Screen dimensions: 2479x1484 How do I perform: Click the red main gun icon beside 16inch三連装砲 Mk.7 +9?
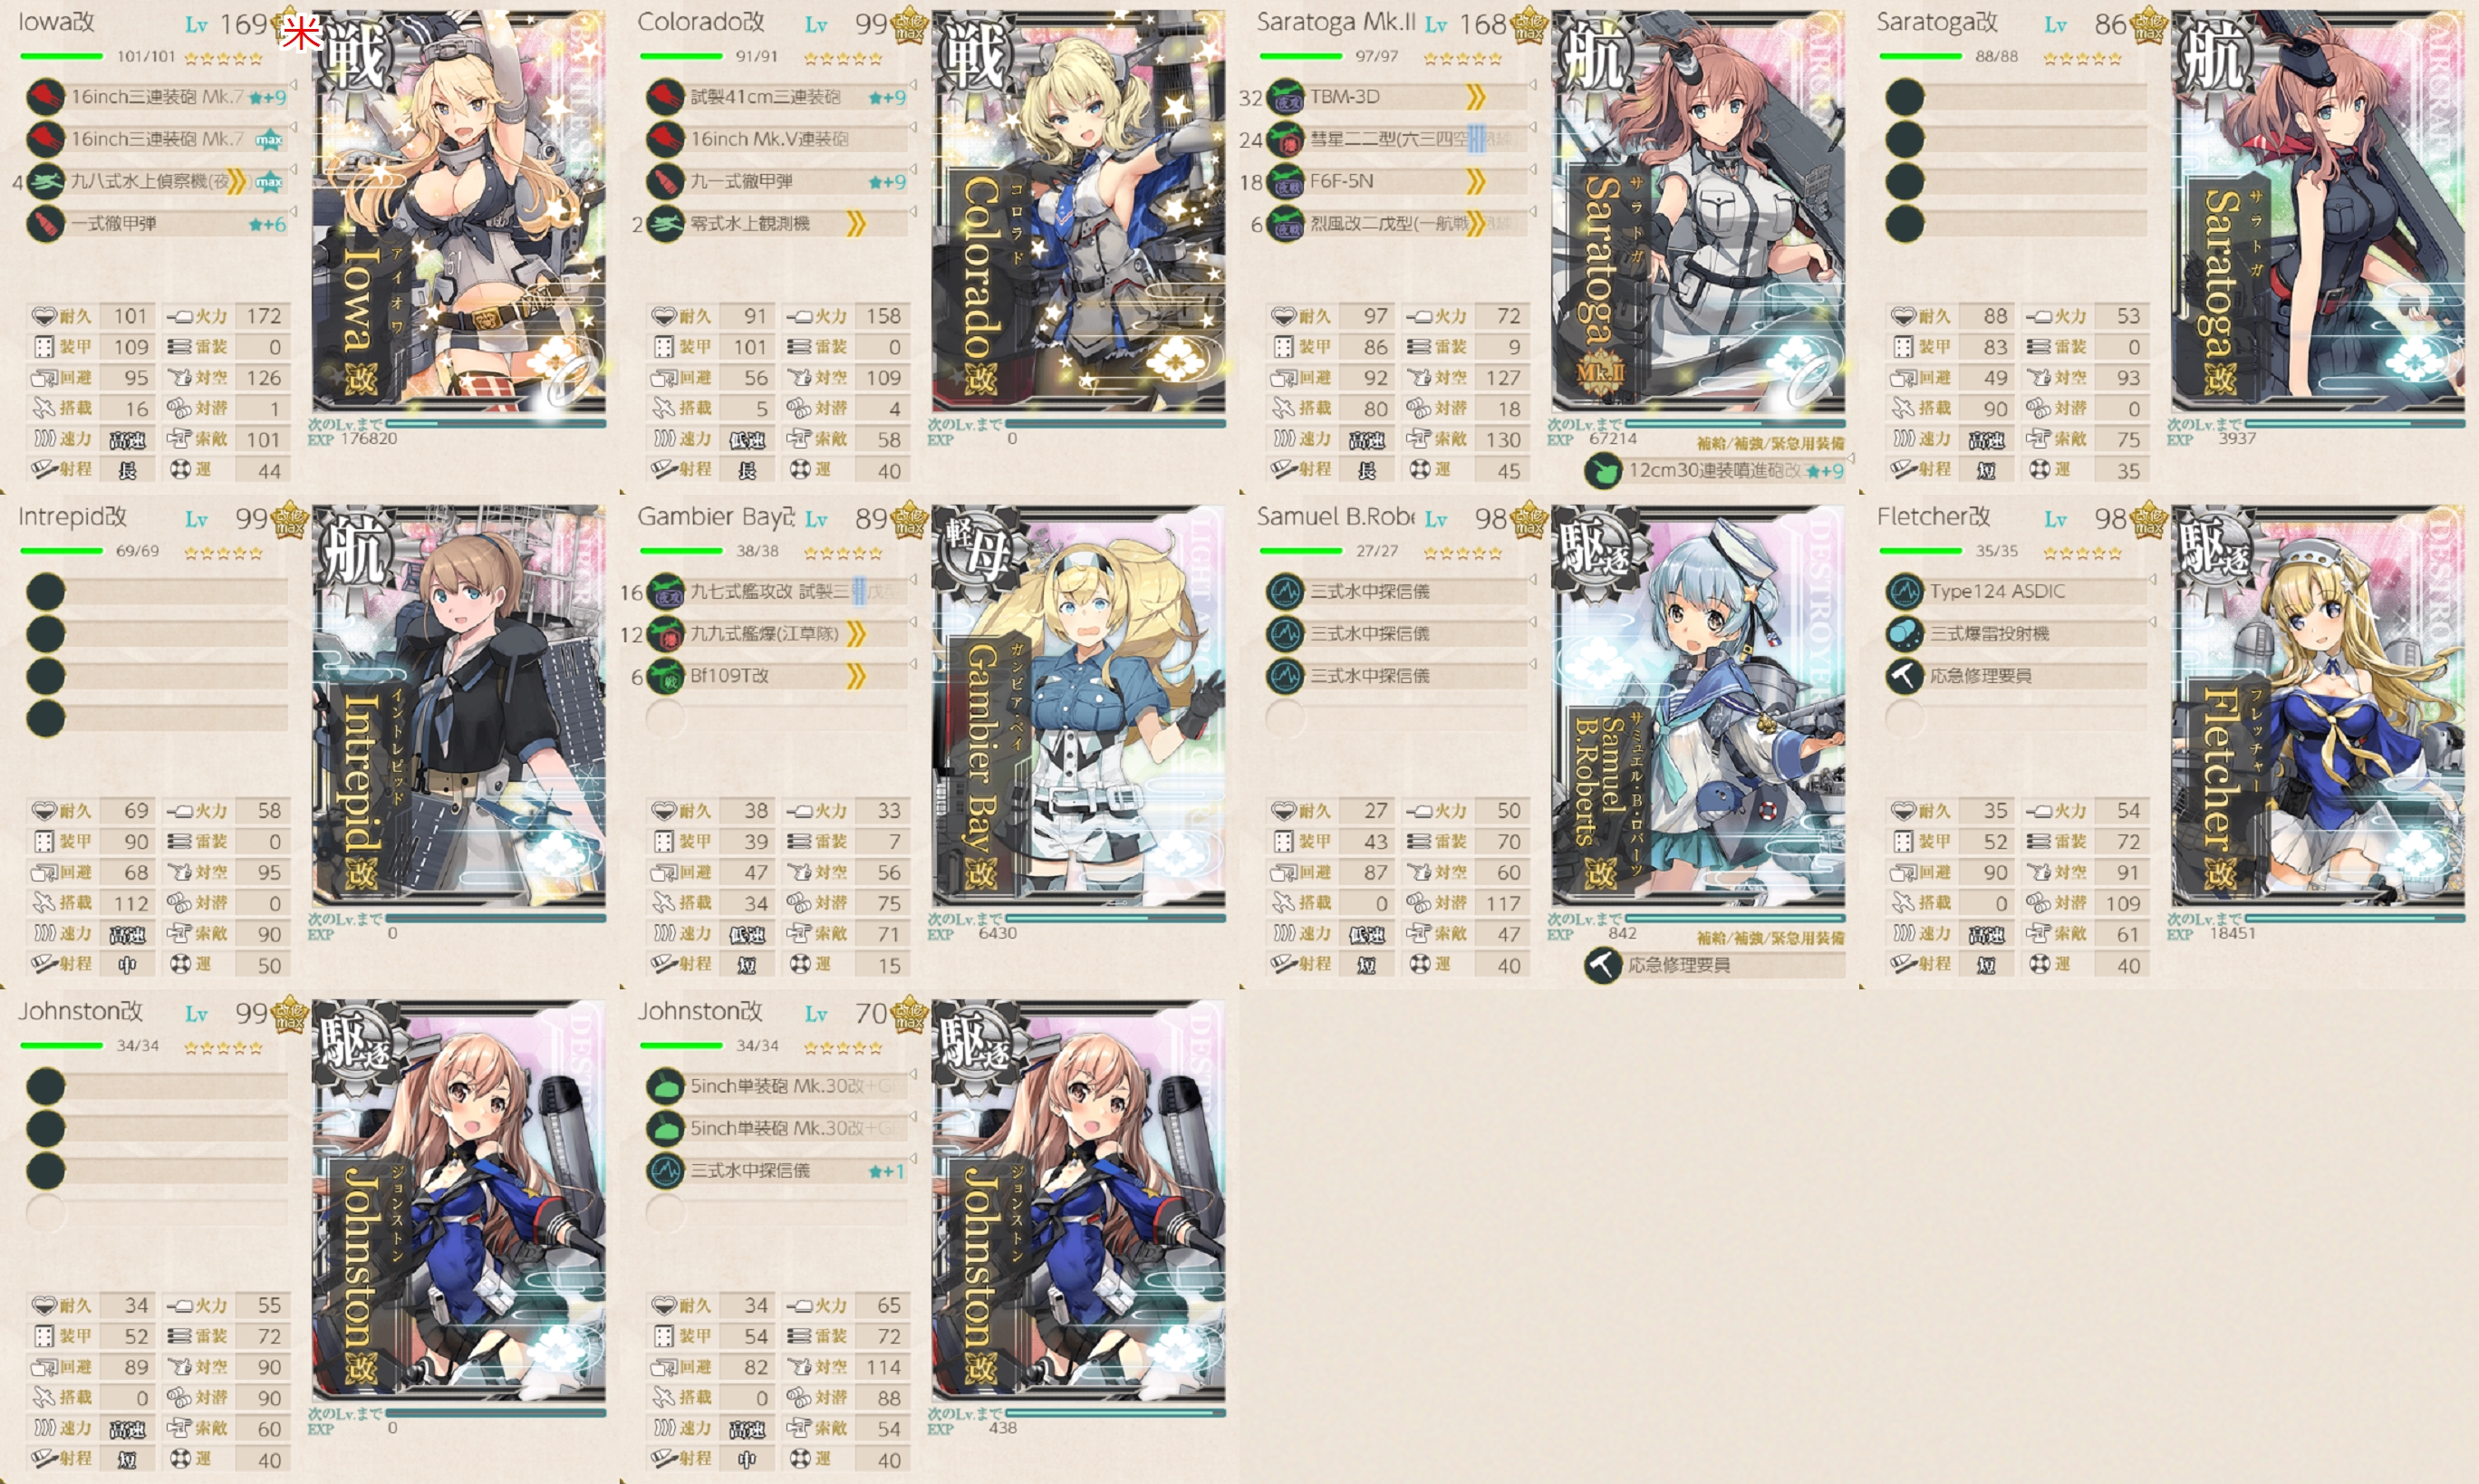[x=45, y=97]
